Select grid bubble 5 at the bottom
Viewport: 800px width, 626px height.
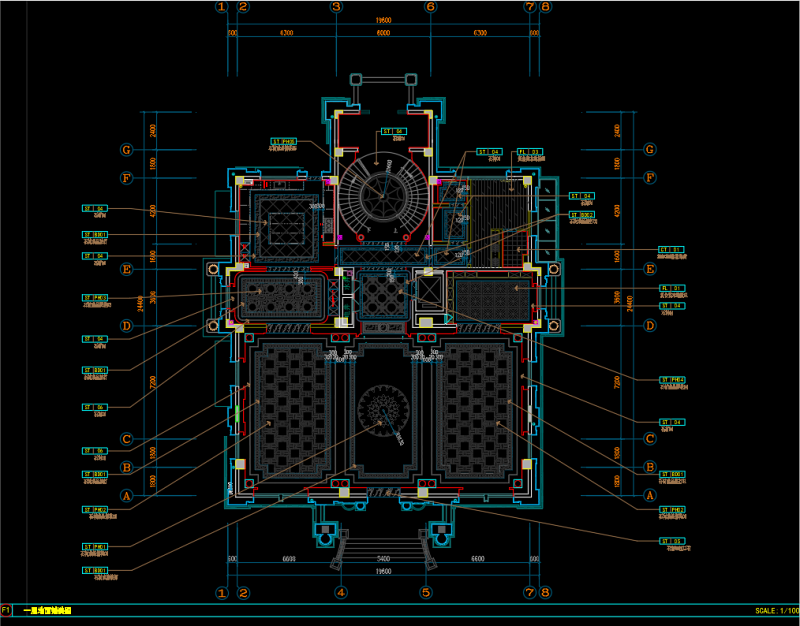(425, 592)
